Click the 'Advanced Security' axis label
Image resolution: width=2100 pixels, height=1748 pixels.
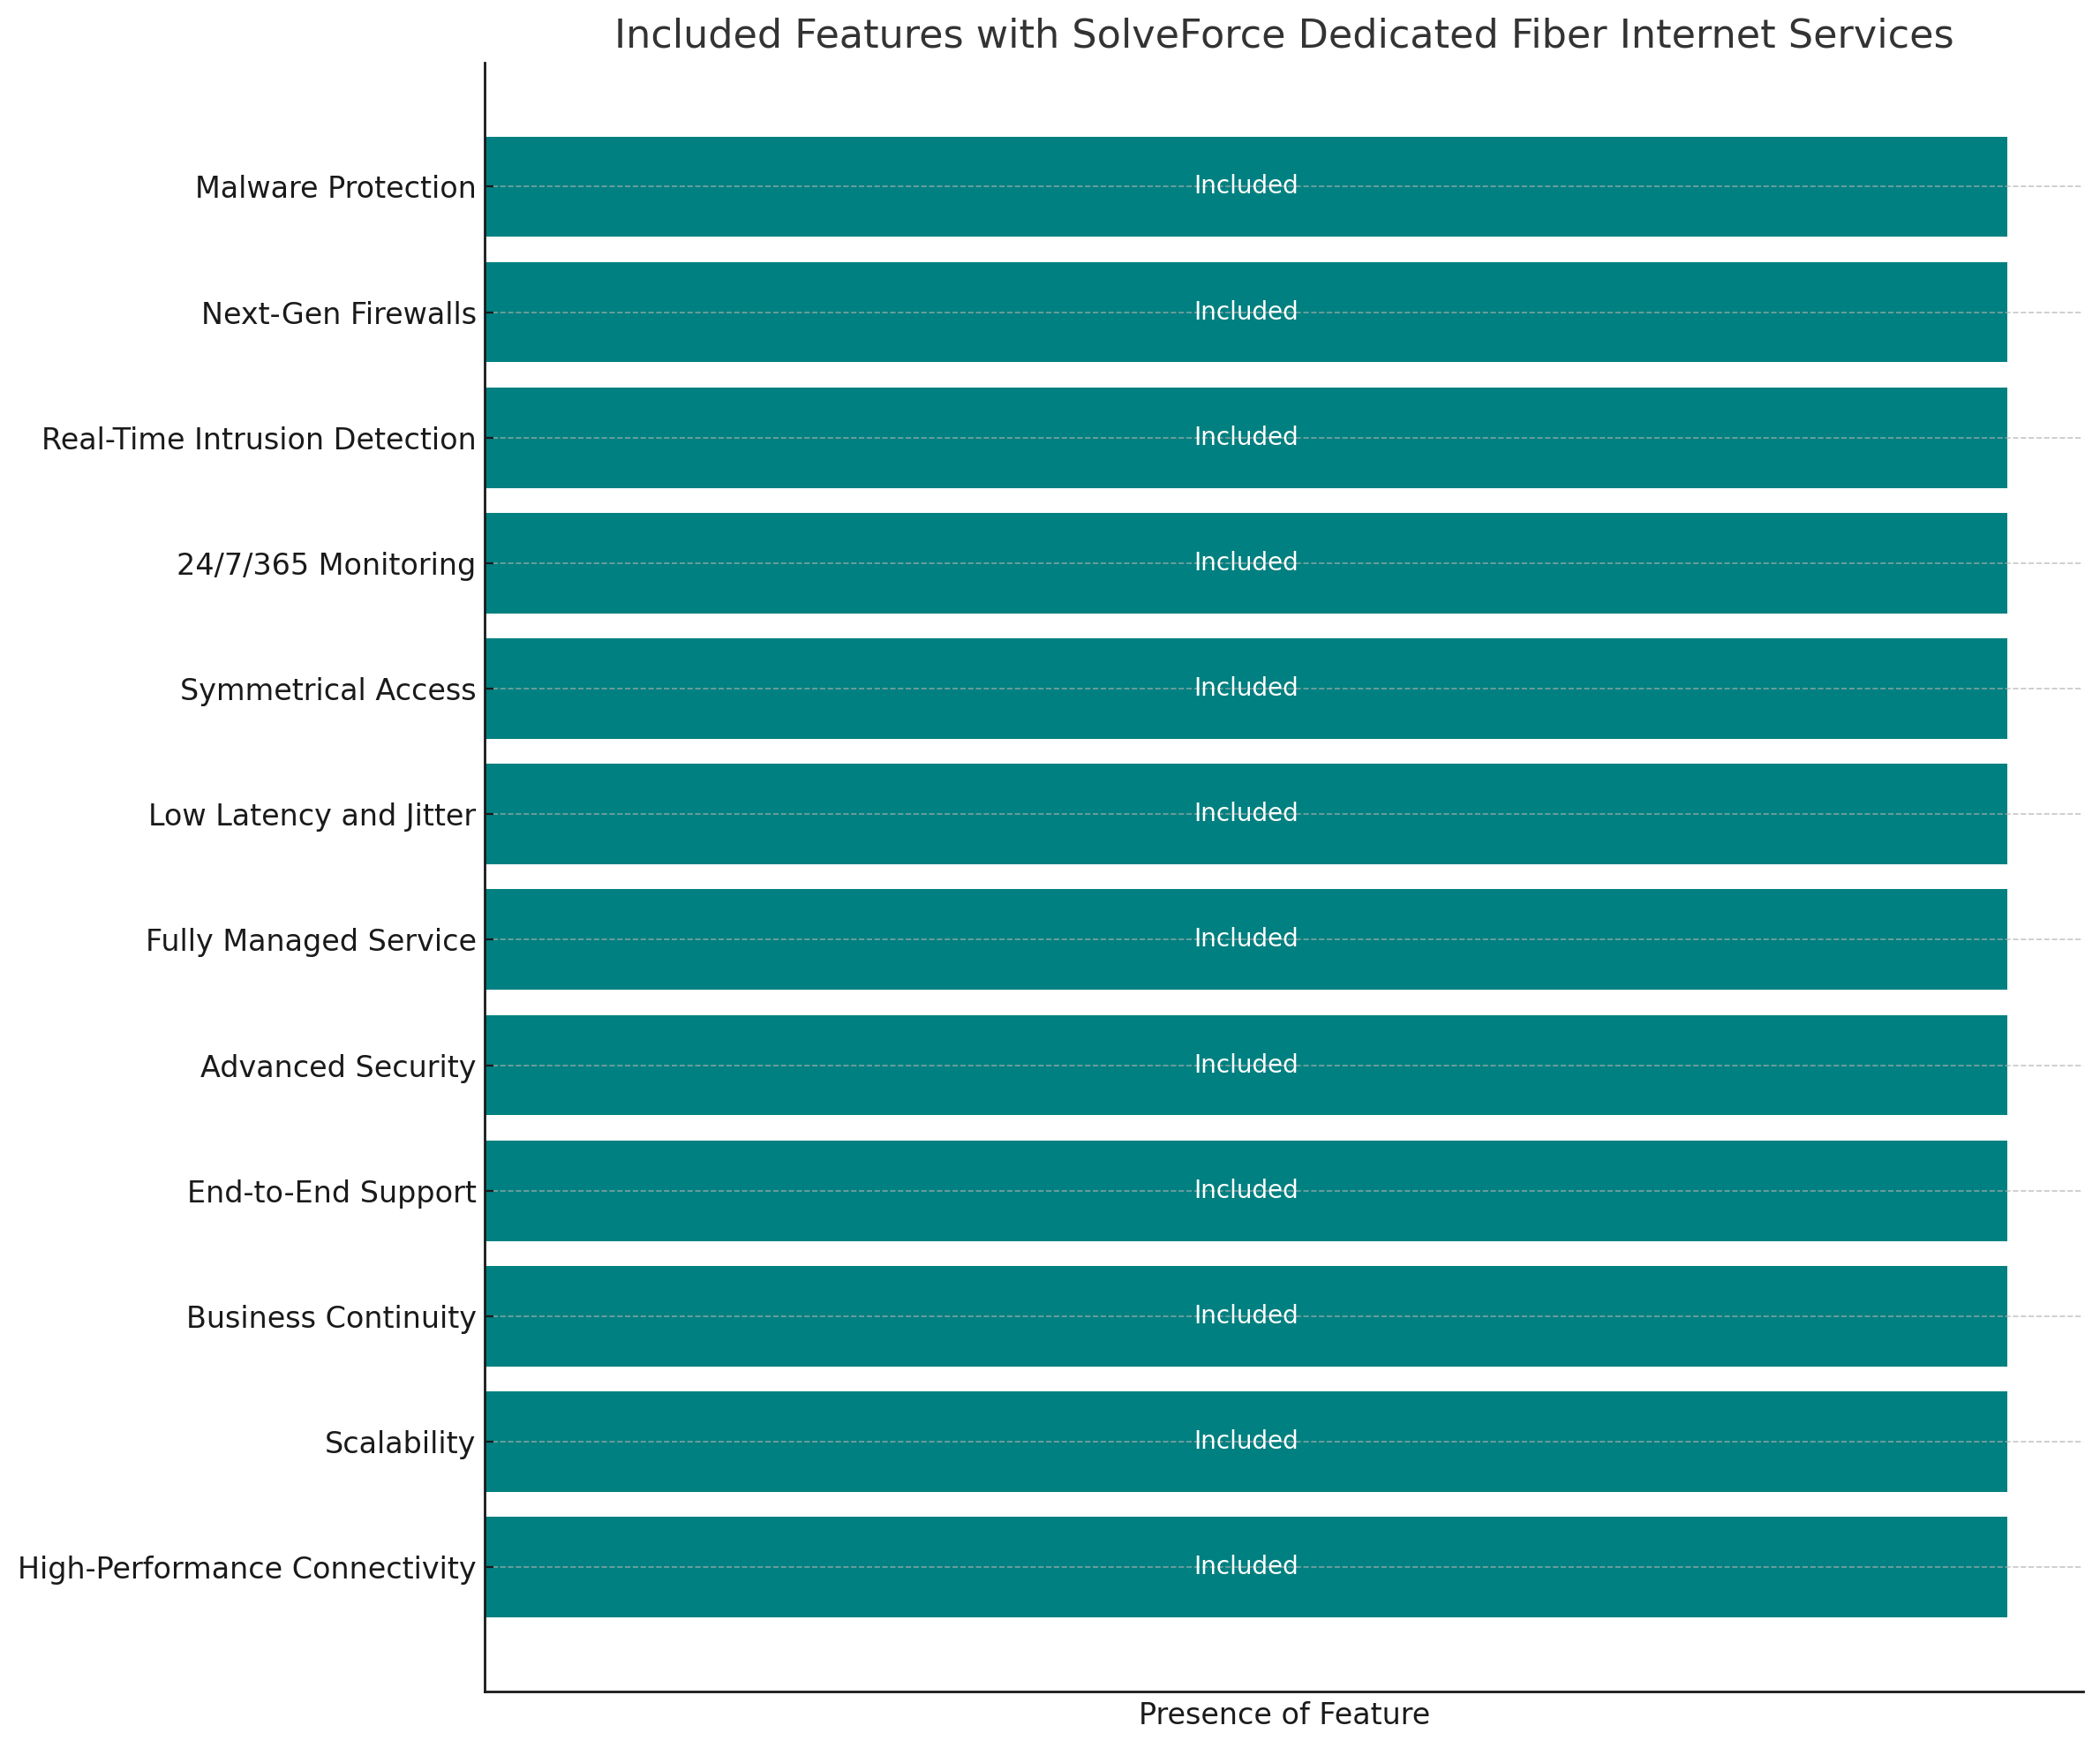pyautogui.click(x=337, y=1066)
